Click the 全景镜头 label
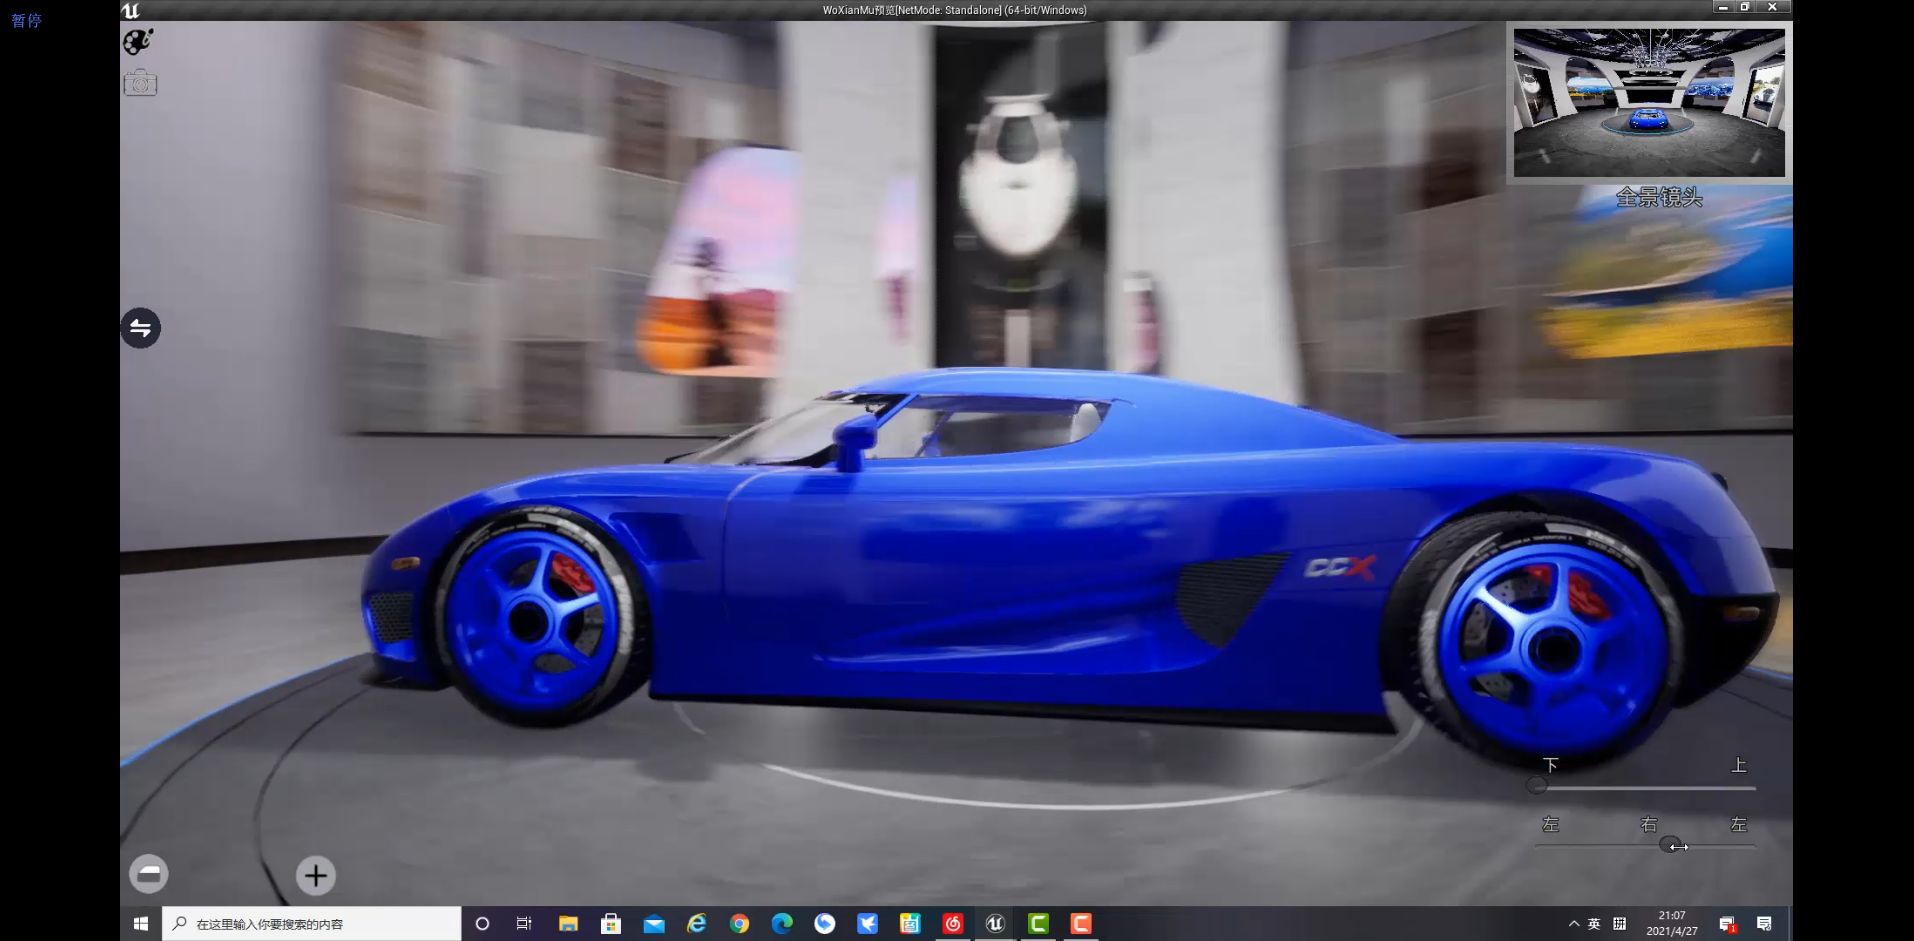Viewport: 1914px width, 941px height. click(1659, 197)
